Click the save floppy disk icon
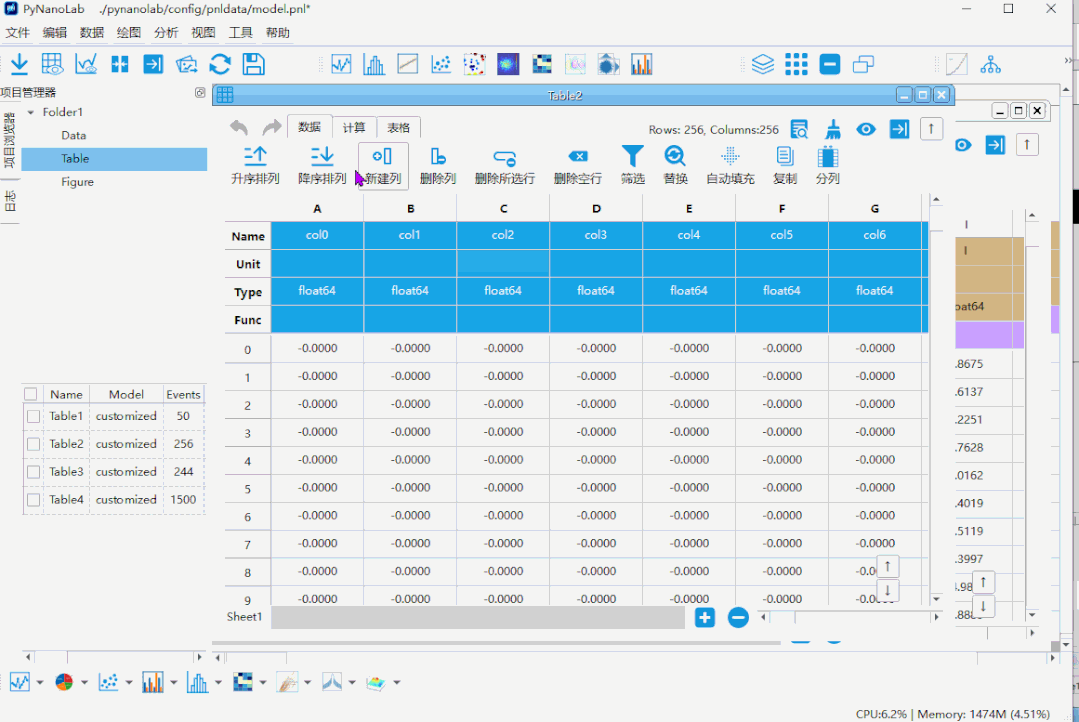This screenshot has height=722, width=1079. [x=254, y=65]
